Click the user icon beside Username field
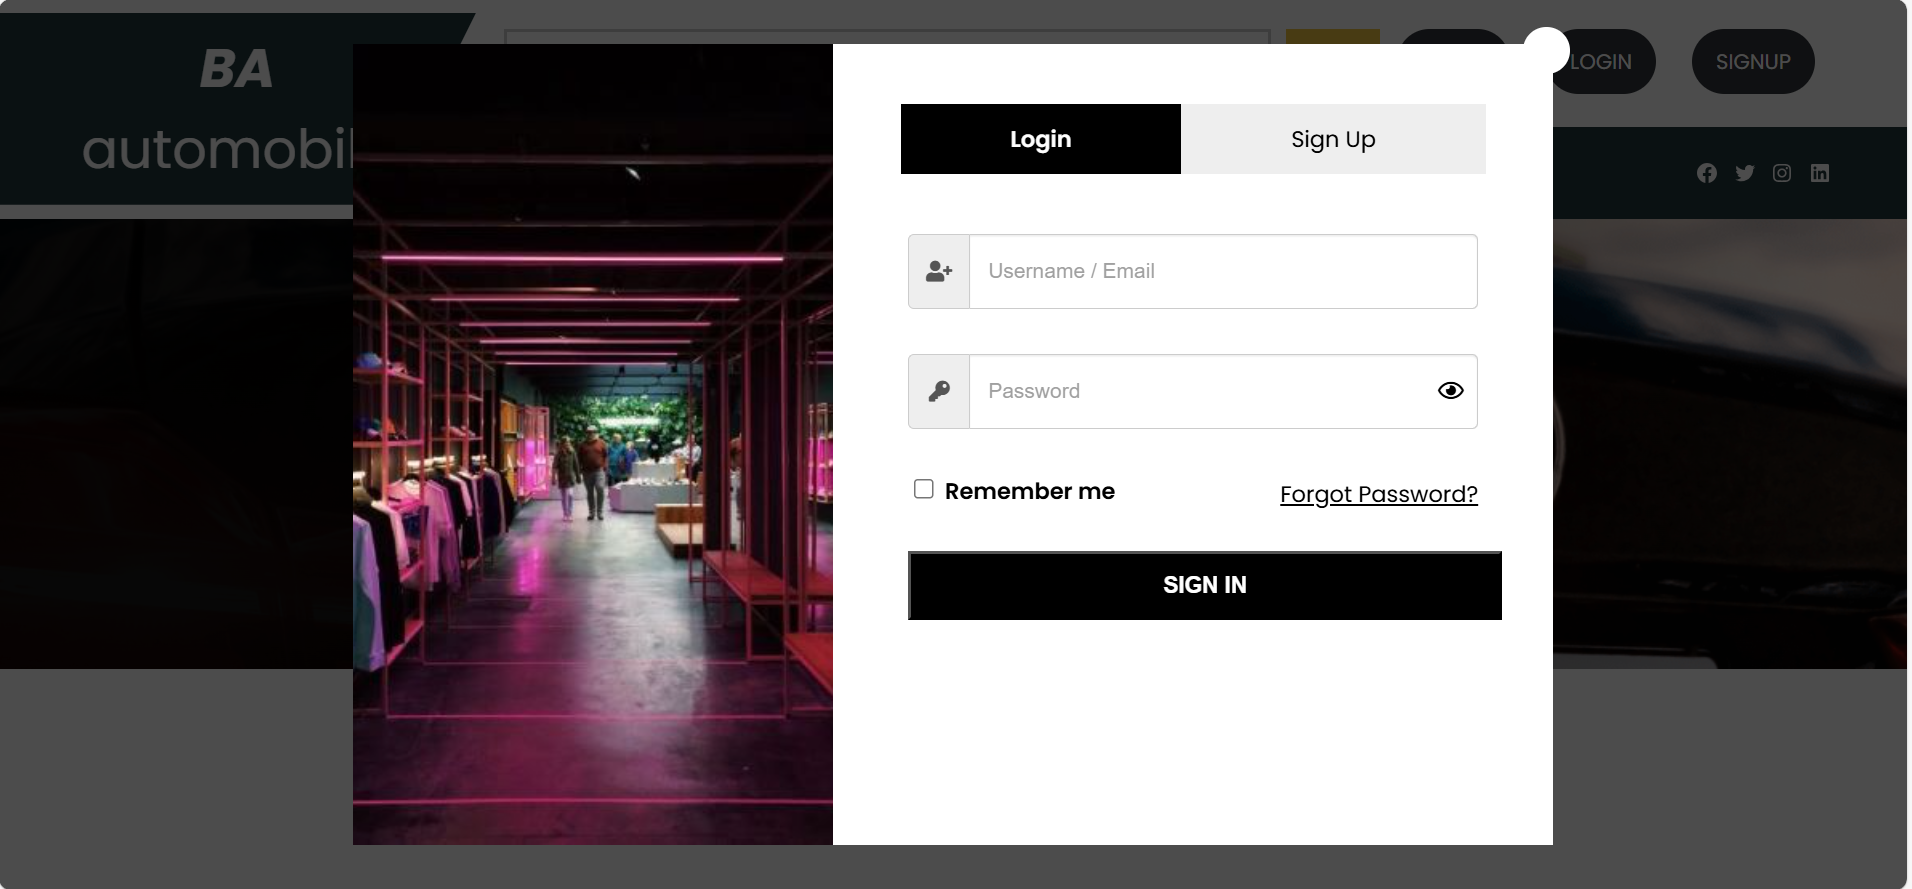This screenshot has height=889, width=1912. (x=938, y=271)
